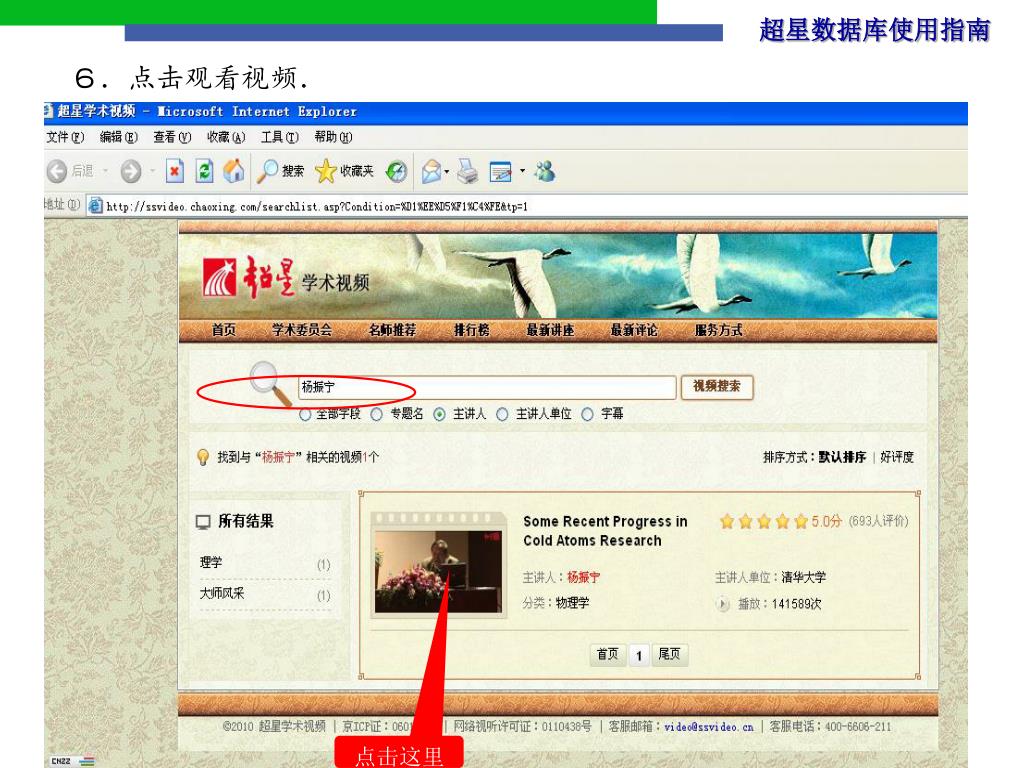
Task: Click the IE address bar URL
Action: tap(317, 206)
